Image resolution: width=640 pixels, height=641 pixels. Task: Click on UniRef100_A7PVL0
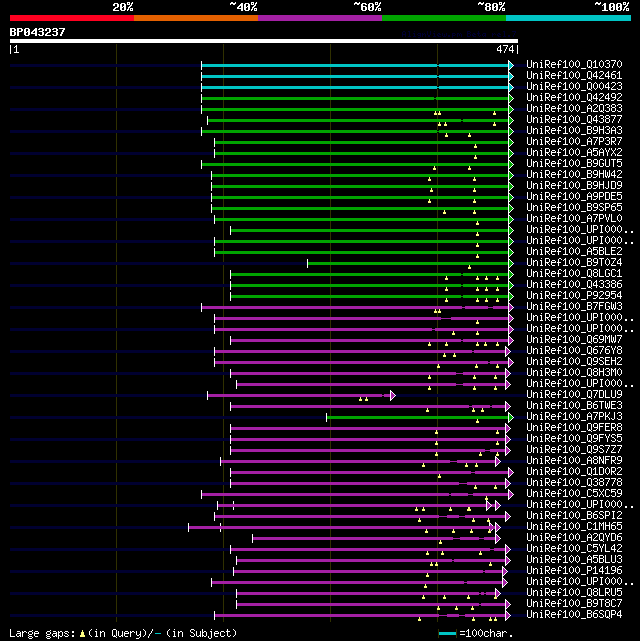574,219
